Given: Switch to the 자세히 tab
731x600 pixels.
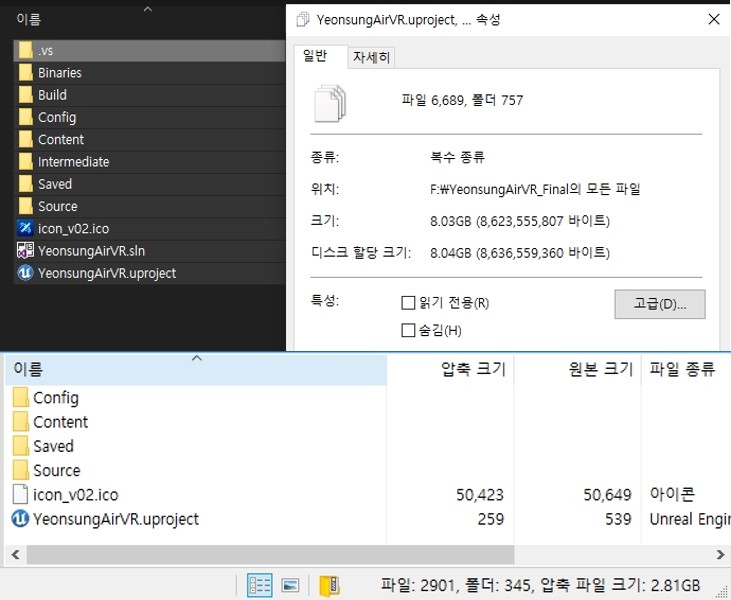Looking at the screenshot, I should pyautogui.click(x=371, y=57).
